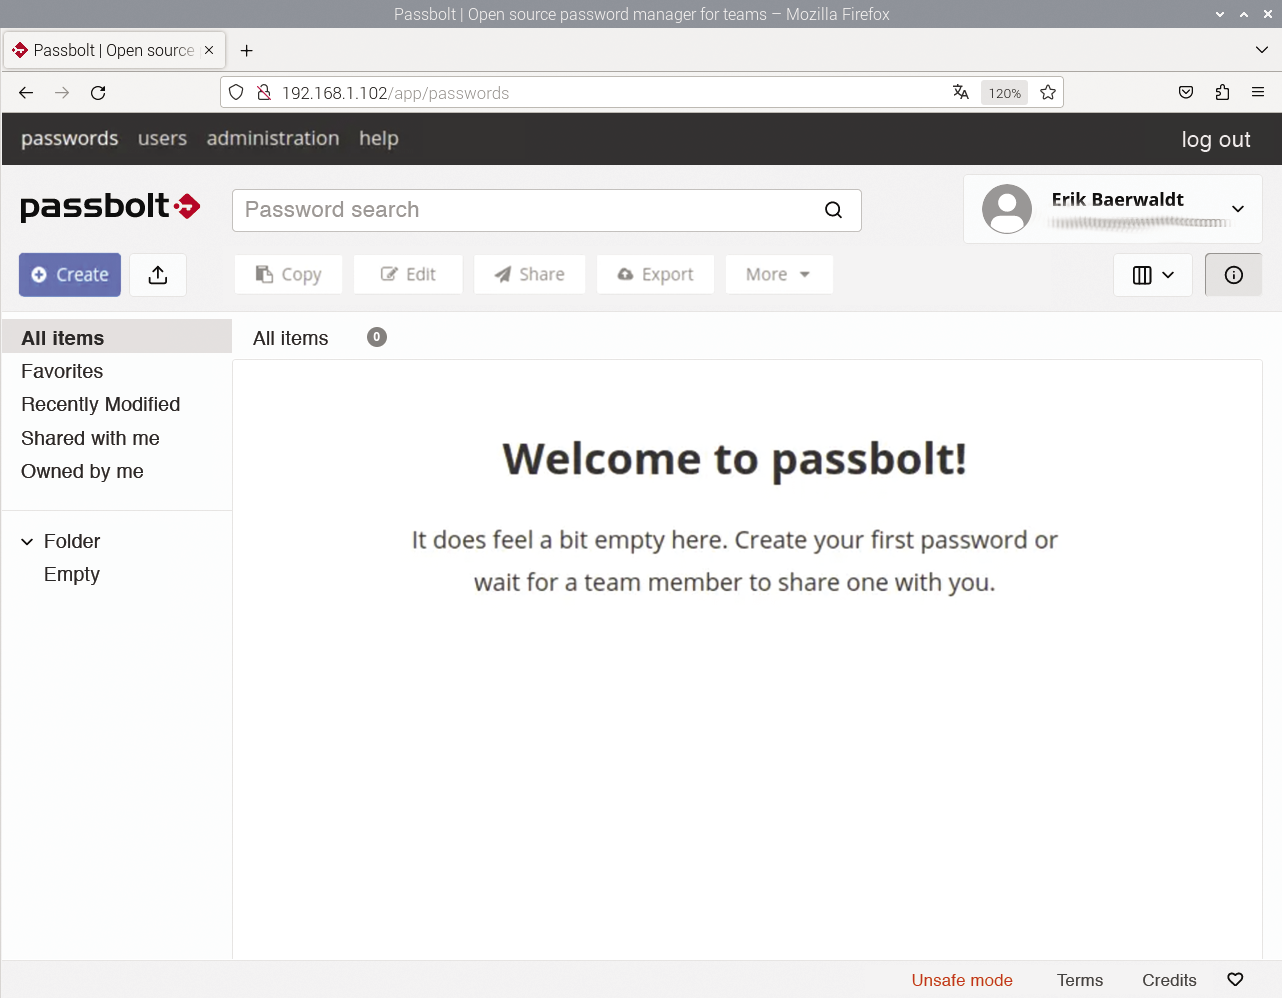This screenshot has width=1282, height=998.
Task: Open the import passwords icon
Action: click(157, 274)
